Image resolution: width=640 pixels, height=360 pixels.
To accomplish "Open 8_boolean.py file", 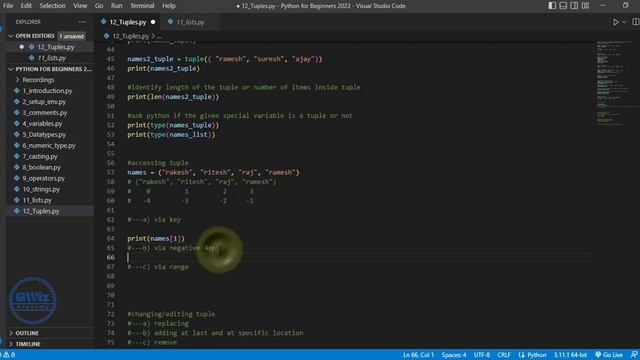I will tap(42, 168).
